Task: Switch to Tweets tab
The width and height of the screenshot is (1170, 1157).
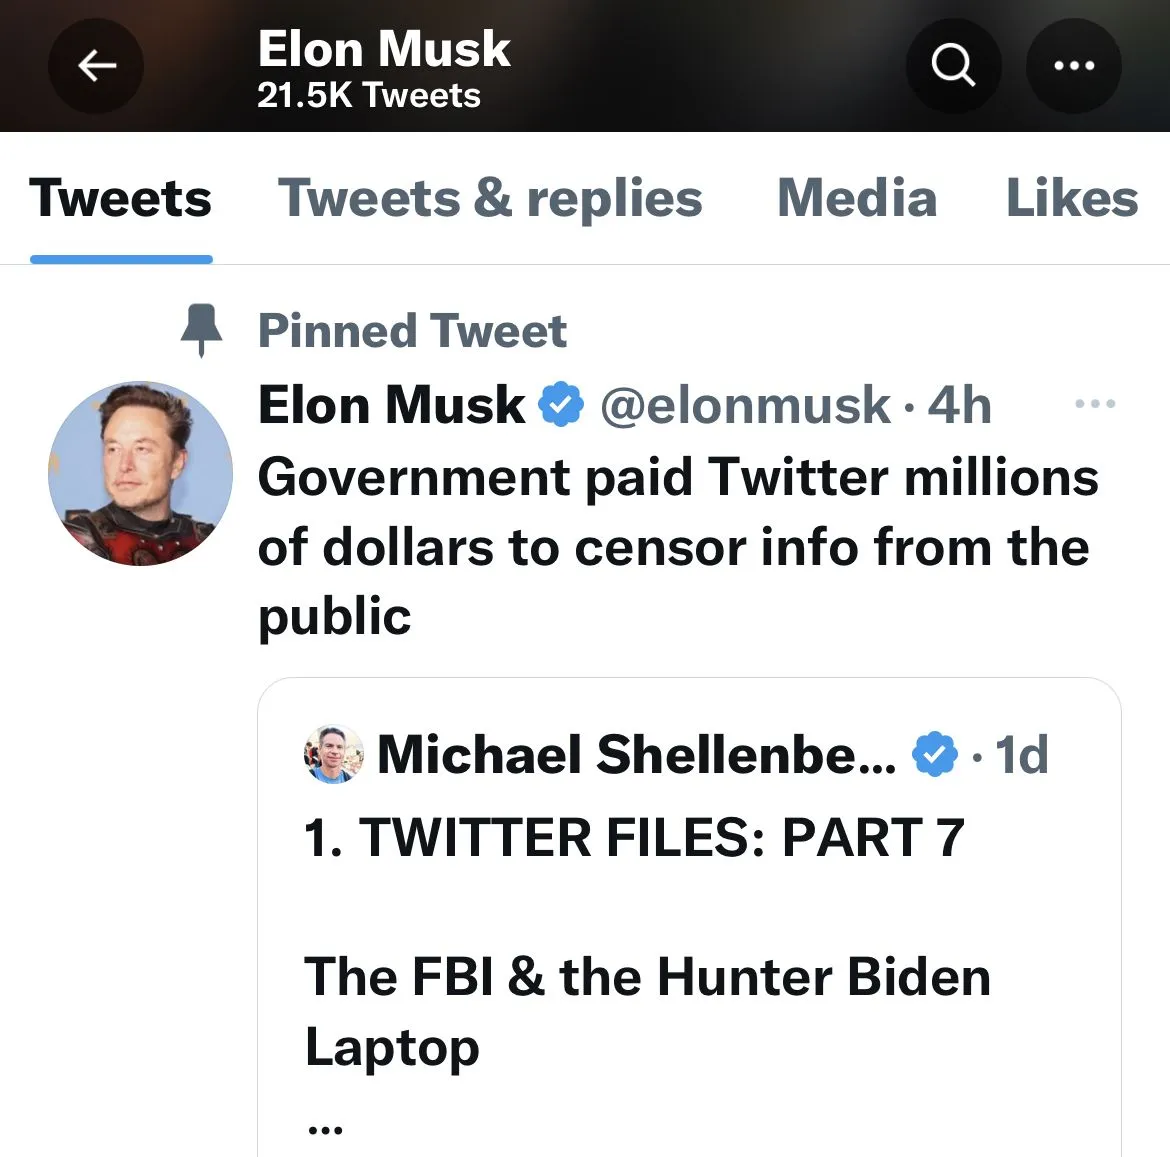Action: pos(121,198)
